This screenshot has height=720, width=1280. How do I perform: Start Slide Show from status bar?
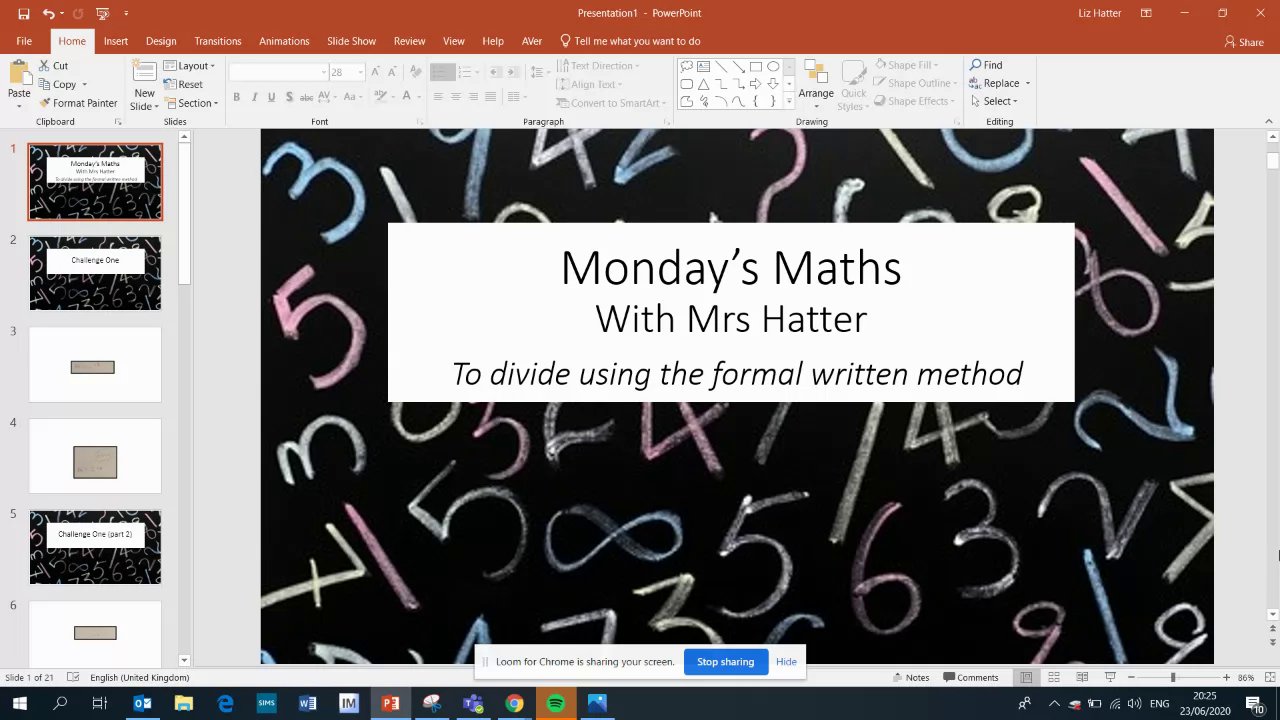point(1110,677)
